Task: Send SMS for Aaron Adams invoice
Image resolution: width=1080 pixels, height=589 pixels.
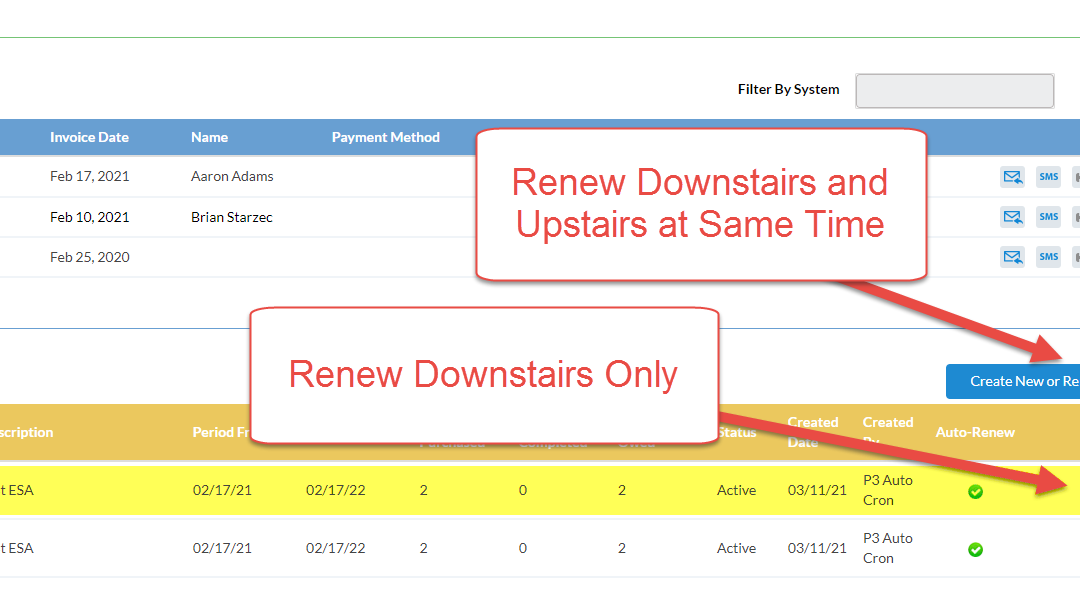Action: point(1048,177)
